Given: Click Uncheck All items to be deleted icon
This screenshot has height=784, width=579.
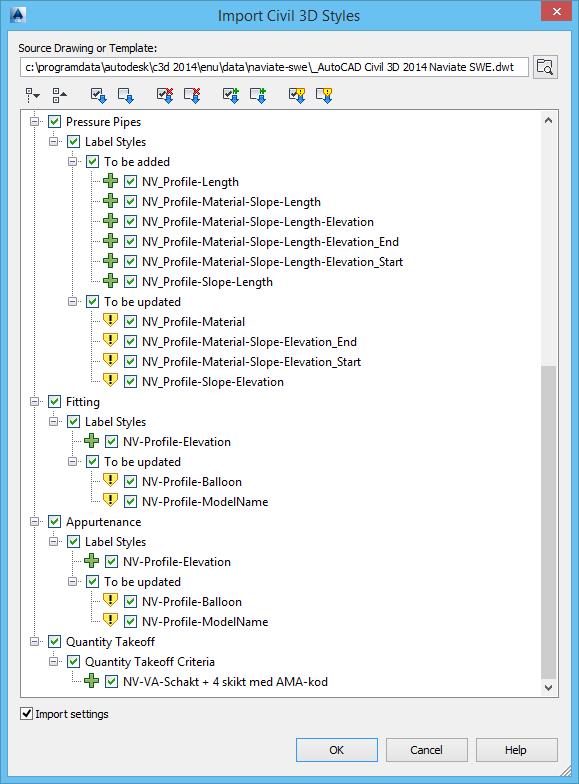Looking at the screenshot, I should coord(192,95).
